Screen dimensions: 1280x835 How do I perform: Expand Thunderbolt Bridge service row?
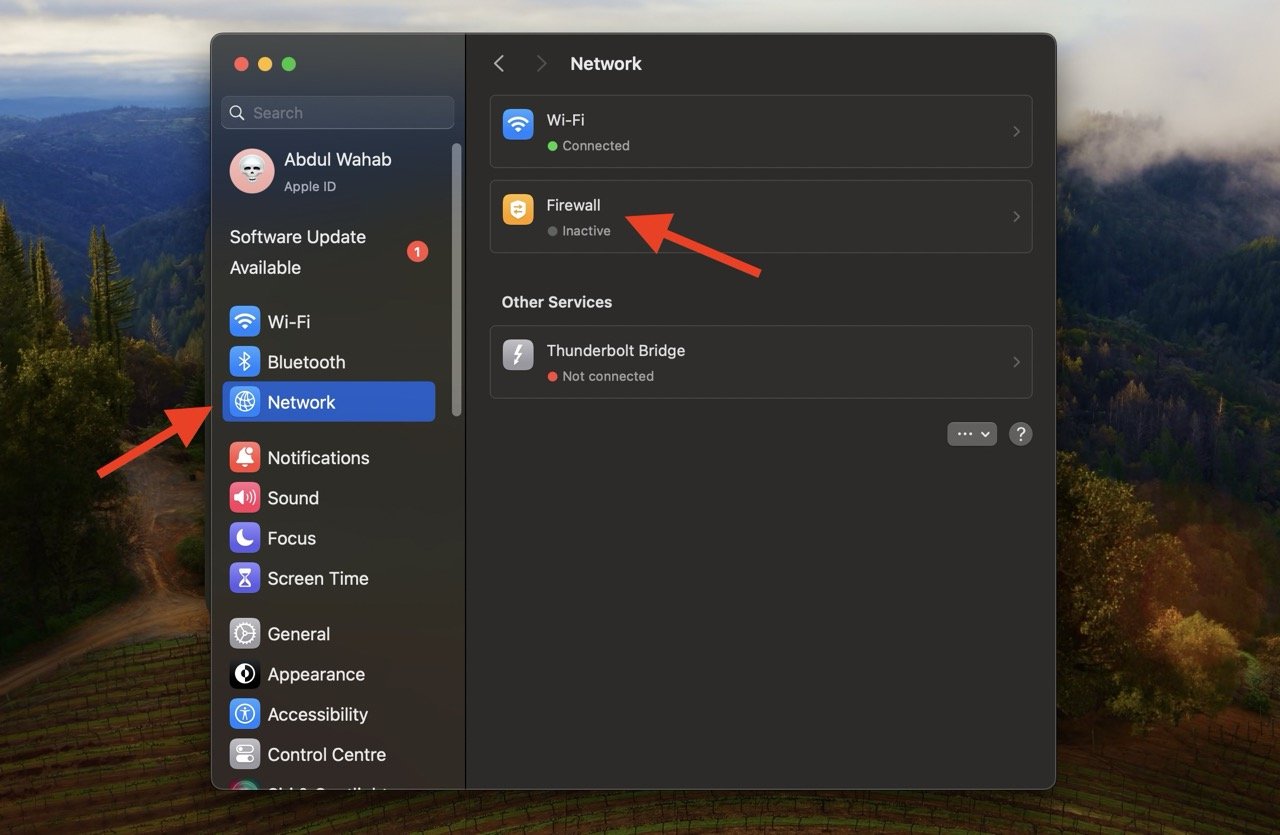[x=760, y=362]
